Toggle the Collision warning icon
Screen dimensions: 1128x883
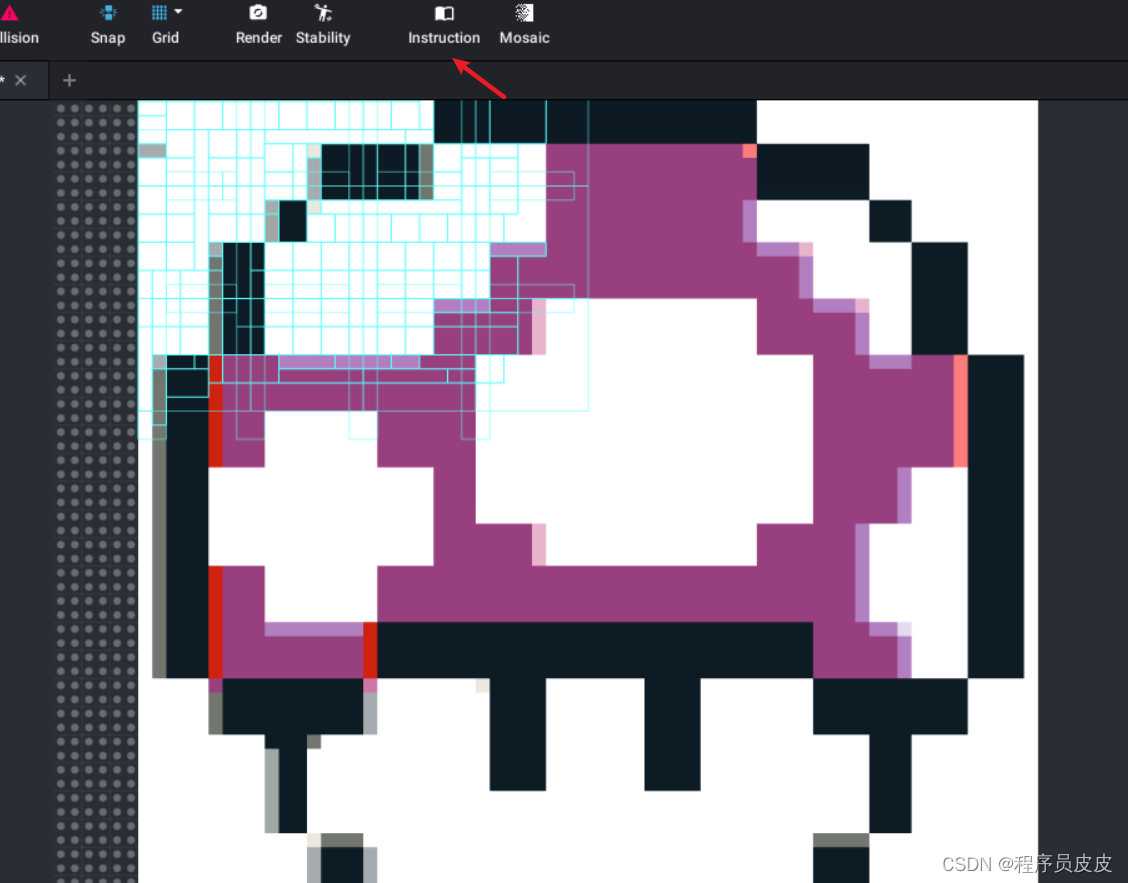point(10,13)
